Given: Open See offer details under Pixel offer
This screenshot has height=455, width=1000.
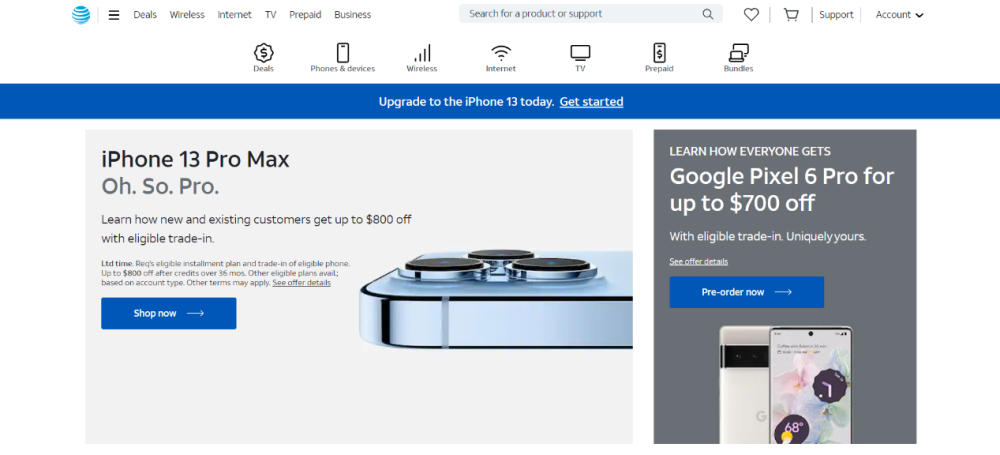Looking at the screenshot, I should [698, 262].
